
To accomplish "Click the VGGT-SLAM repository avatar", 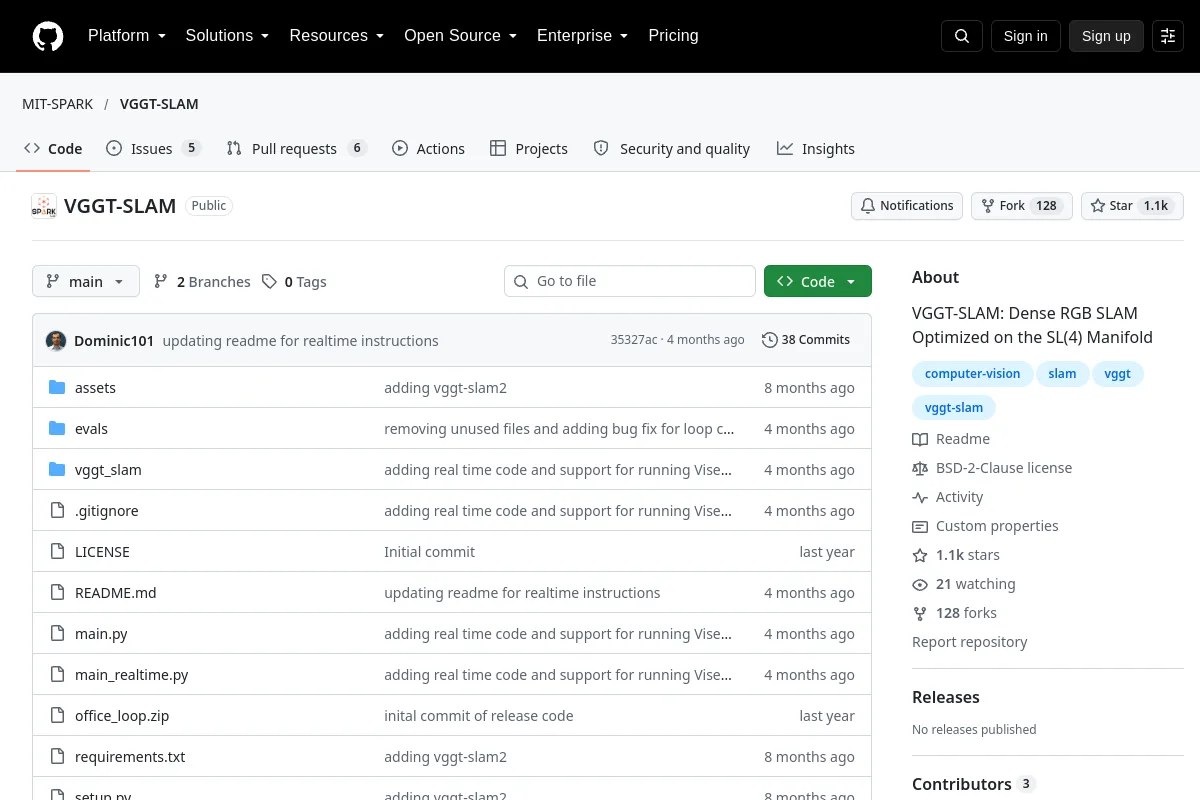I will tap(44, 206).
